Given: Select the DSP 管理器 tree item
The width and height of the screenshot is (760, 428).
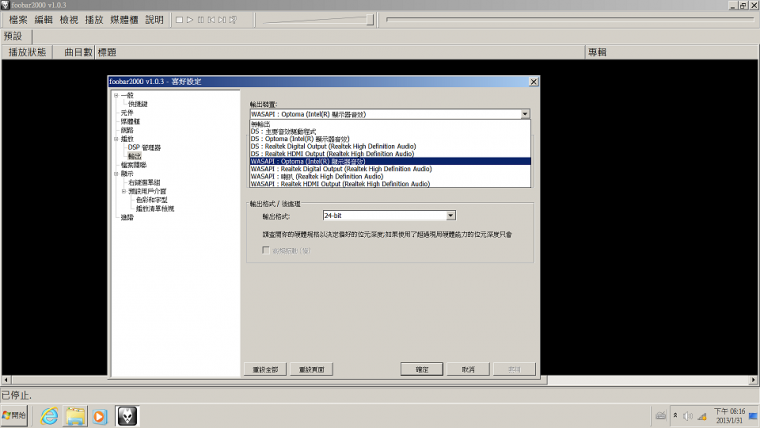Looking at the screenshot, I should (144, 147).
